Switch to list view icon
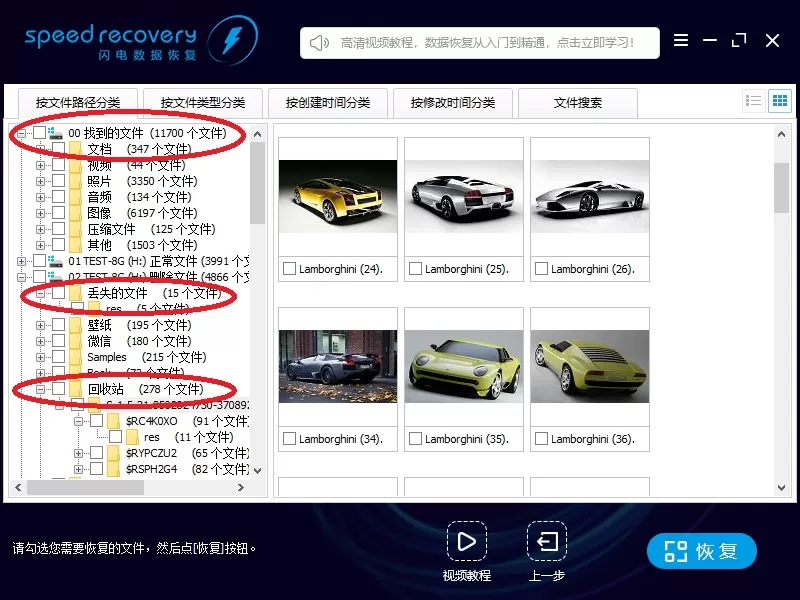The width and height of the screenshot is (800, 600). (753, 101)
